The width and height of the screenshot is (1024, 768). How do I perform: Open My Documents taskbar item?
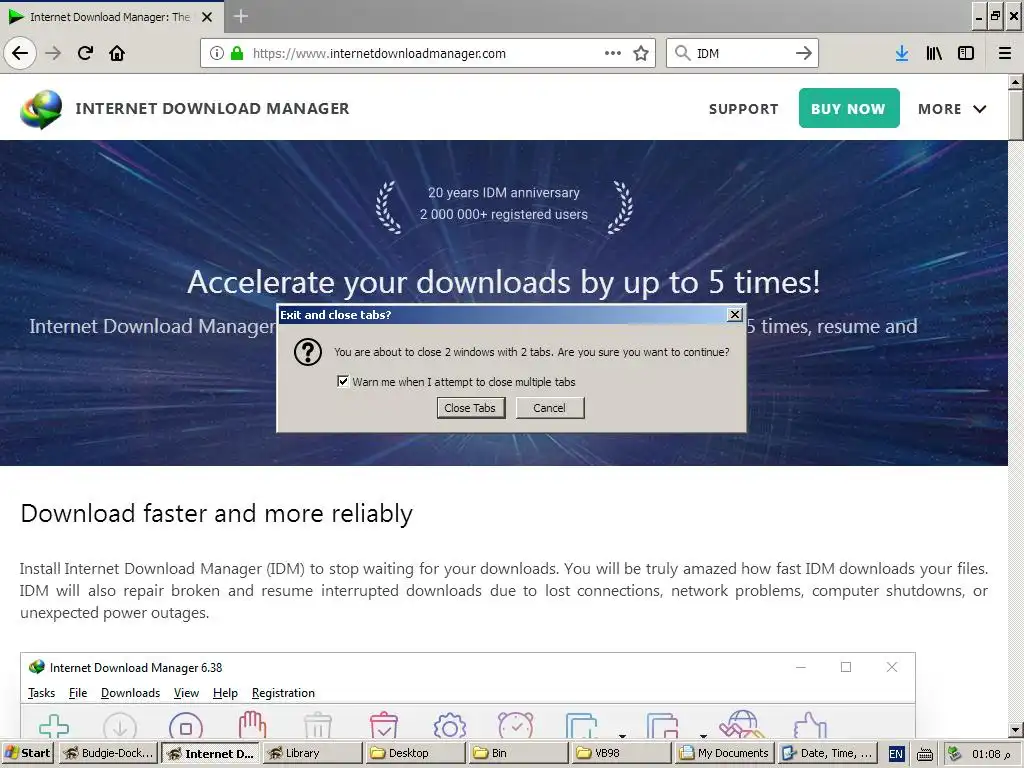point(725,753)
